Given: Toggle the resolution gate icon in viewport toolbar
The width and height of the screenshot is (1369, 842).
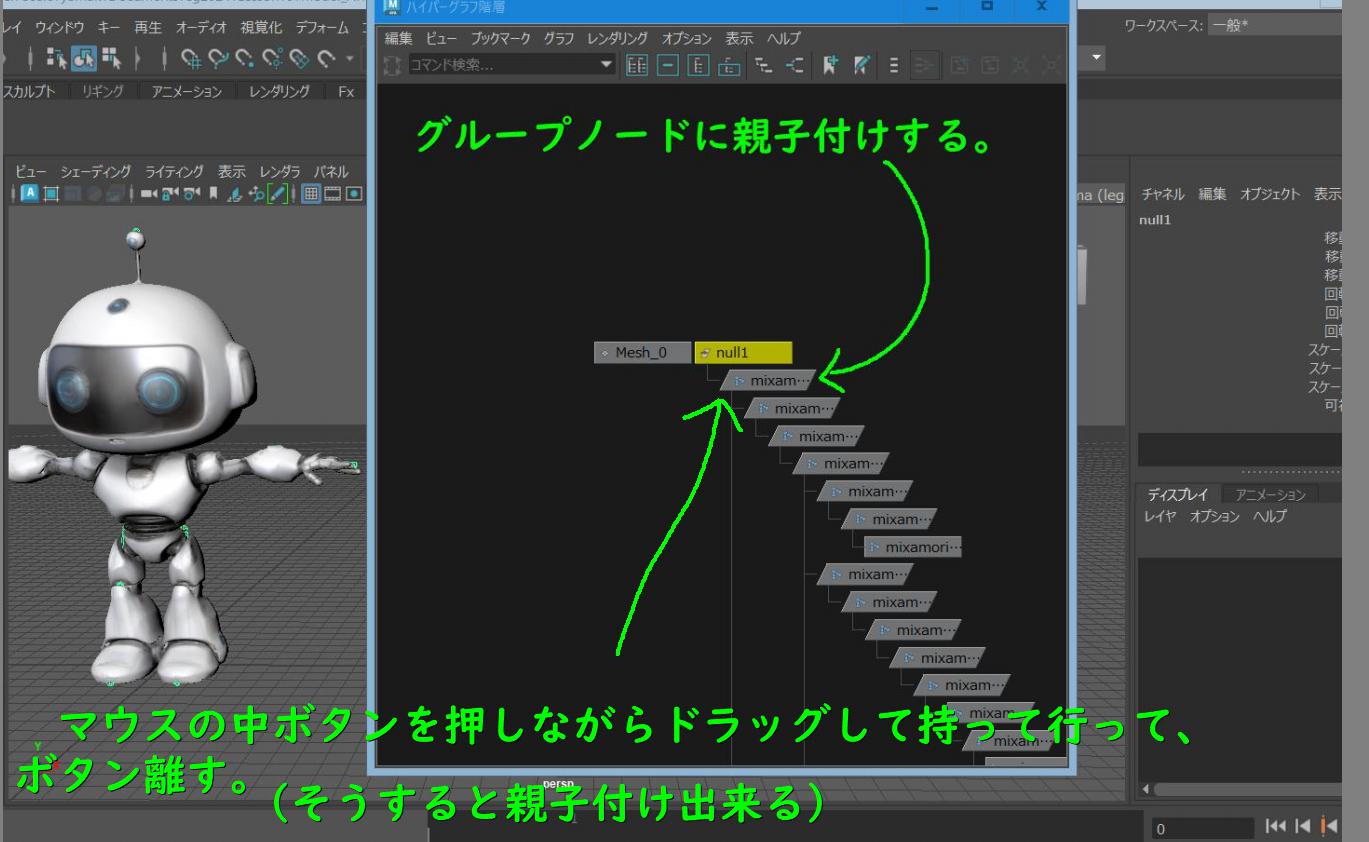Looking at the screenshot, I should pos(354,194).
